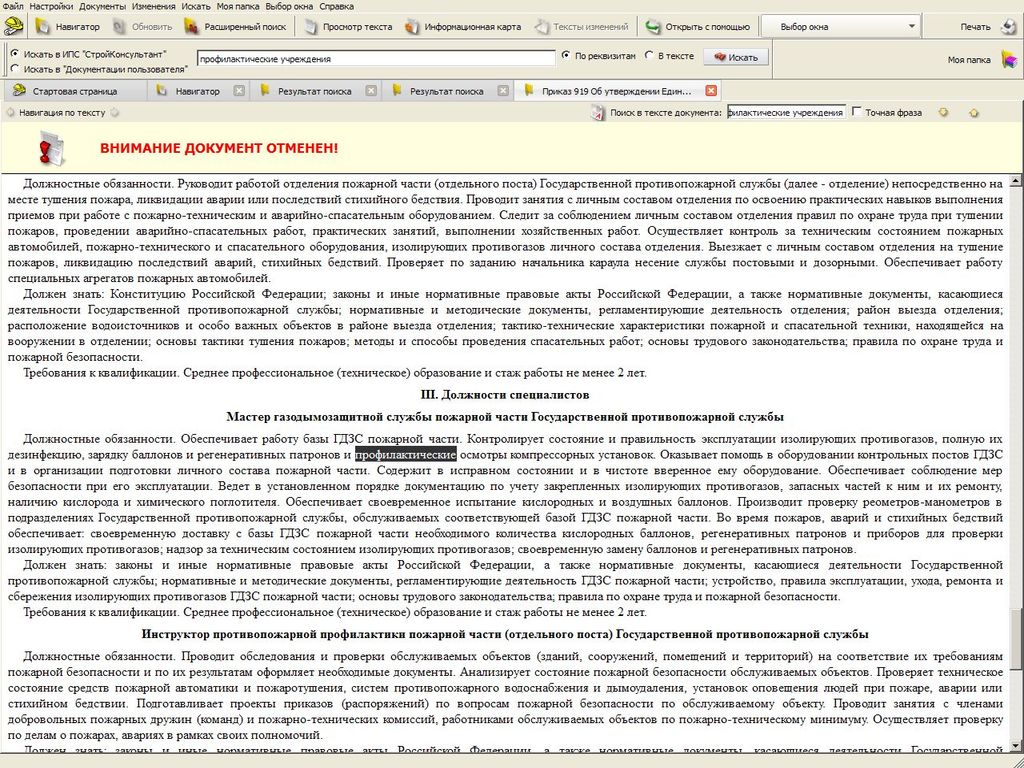Click the Навигация по тексту label
The image size is (1024, 768).
coord(62,112)
